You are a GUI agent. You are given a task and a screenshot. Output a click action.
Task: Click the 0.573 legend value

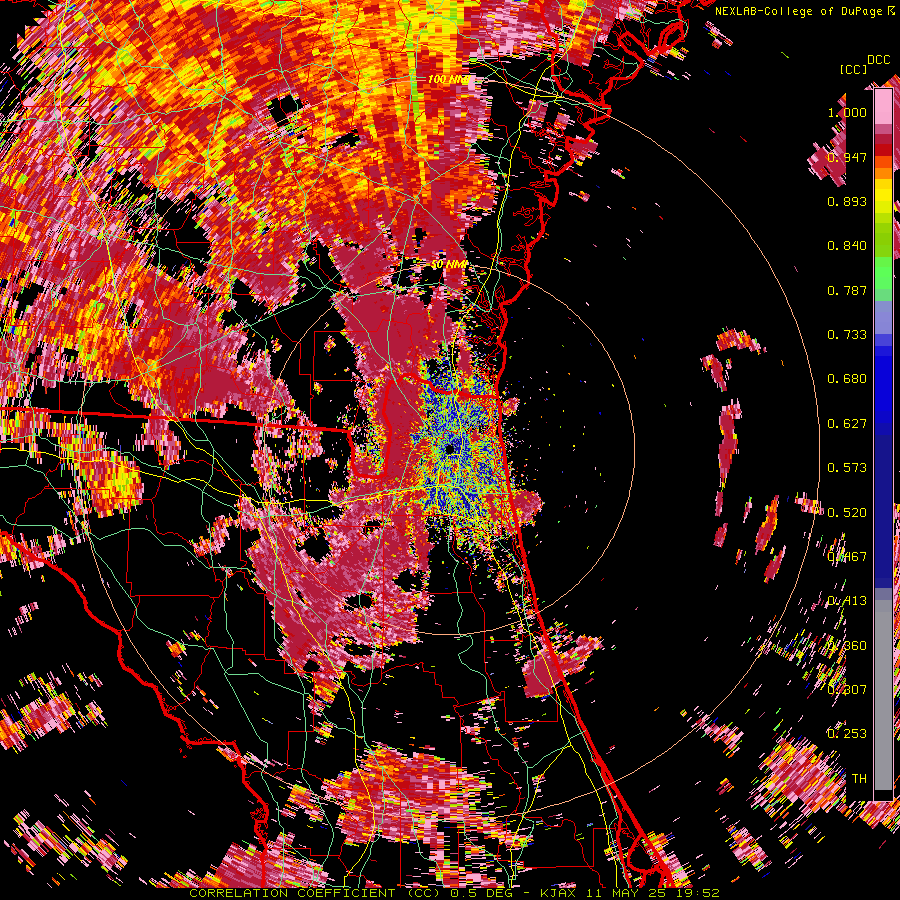[847, 468]
